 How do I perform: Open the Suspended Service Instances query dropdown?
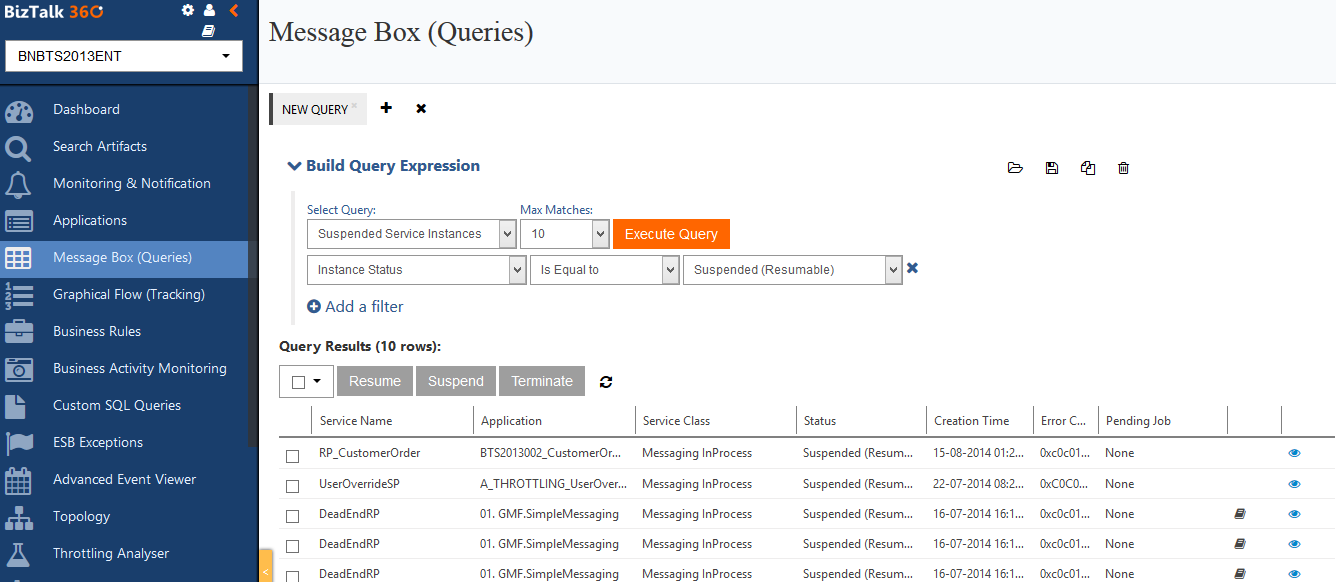pos(411,234)
